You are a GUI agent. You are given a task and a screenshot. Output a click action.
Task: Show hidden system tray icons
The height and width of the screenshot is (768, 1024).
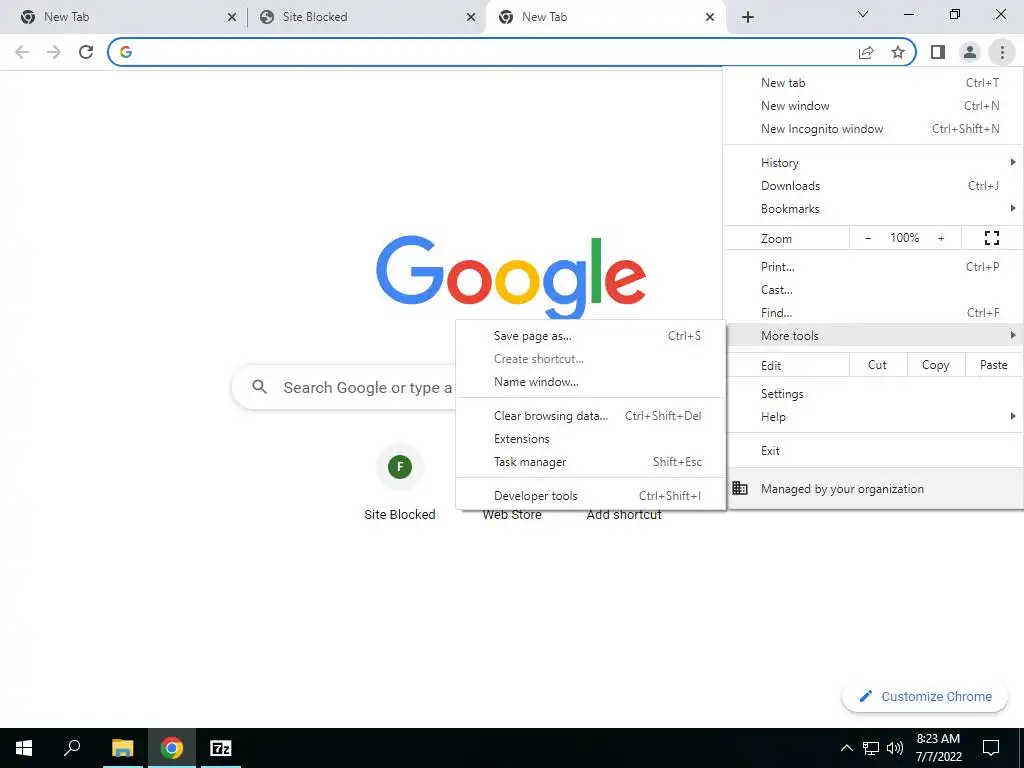(x=846, y=748)
